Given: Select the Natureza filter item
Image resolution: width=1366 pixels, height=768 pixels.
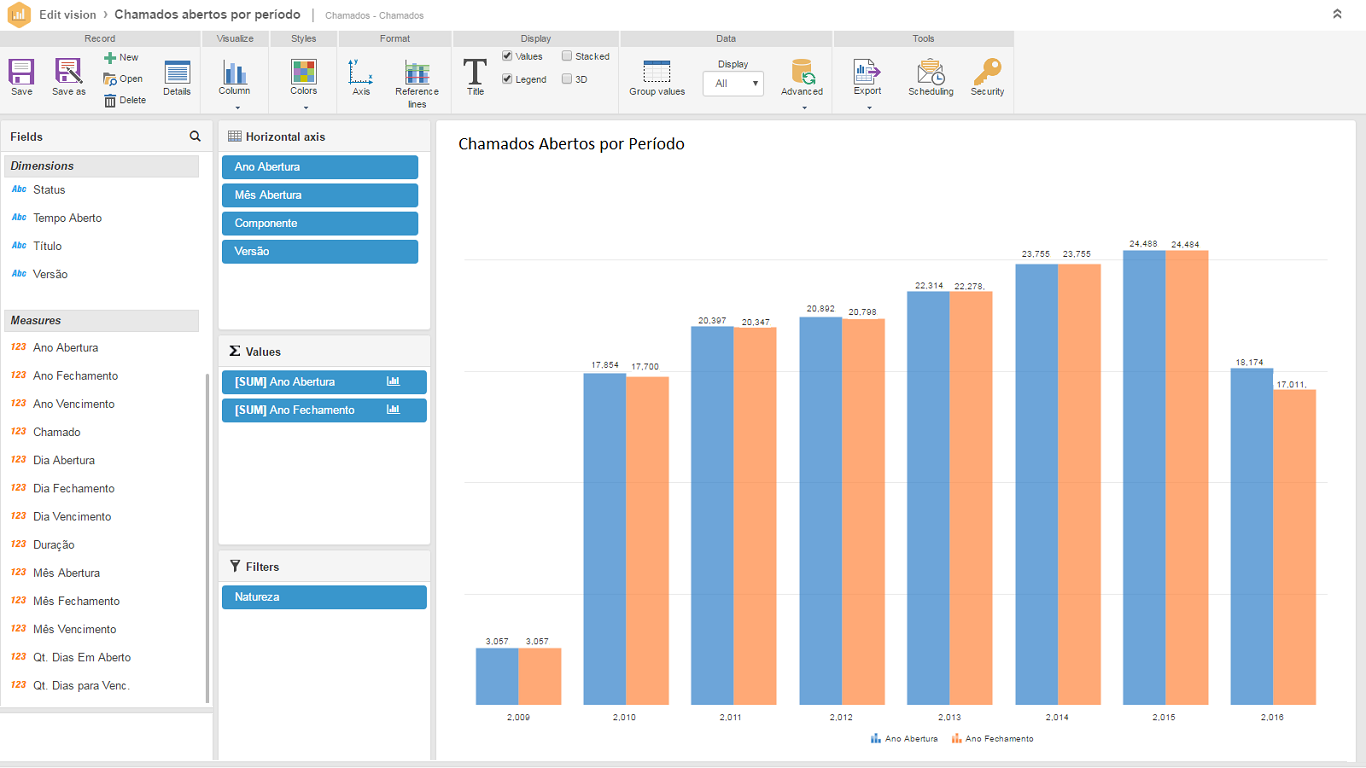Looking at the screenshot, I should point(324,597).
